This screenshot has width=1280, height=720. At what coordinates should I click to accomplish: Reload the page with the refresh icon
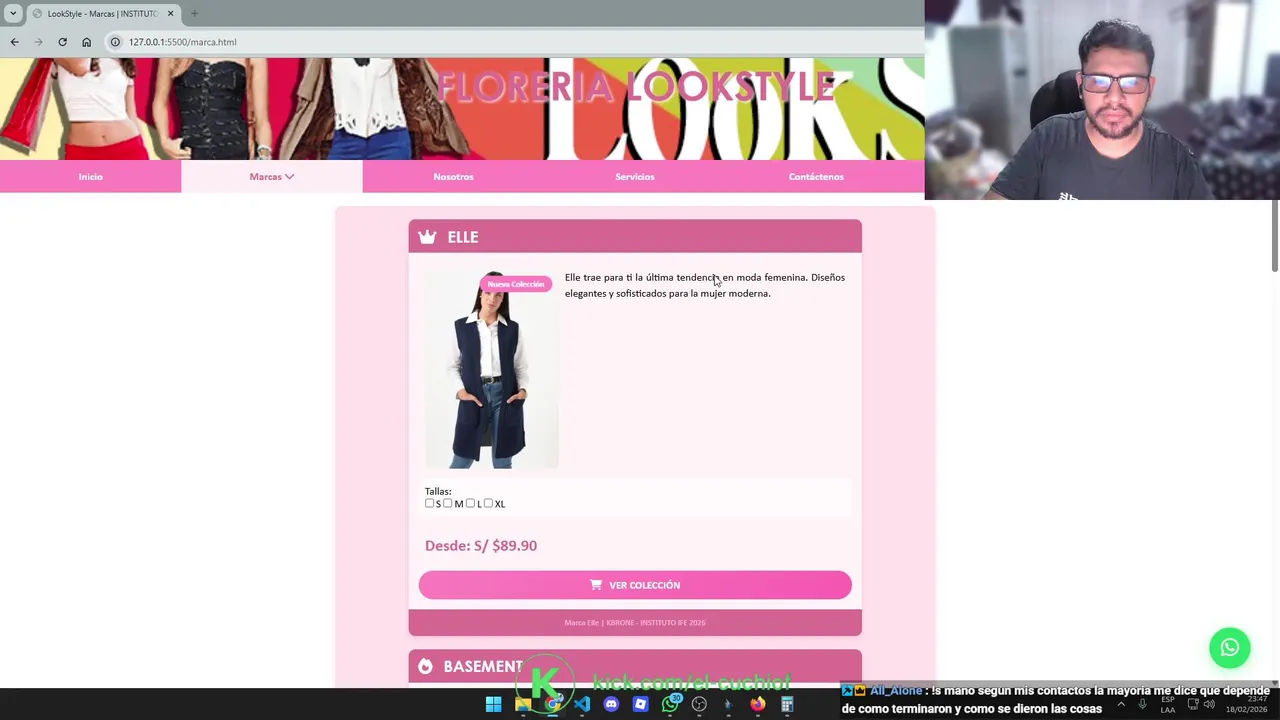(62, 42)
